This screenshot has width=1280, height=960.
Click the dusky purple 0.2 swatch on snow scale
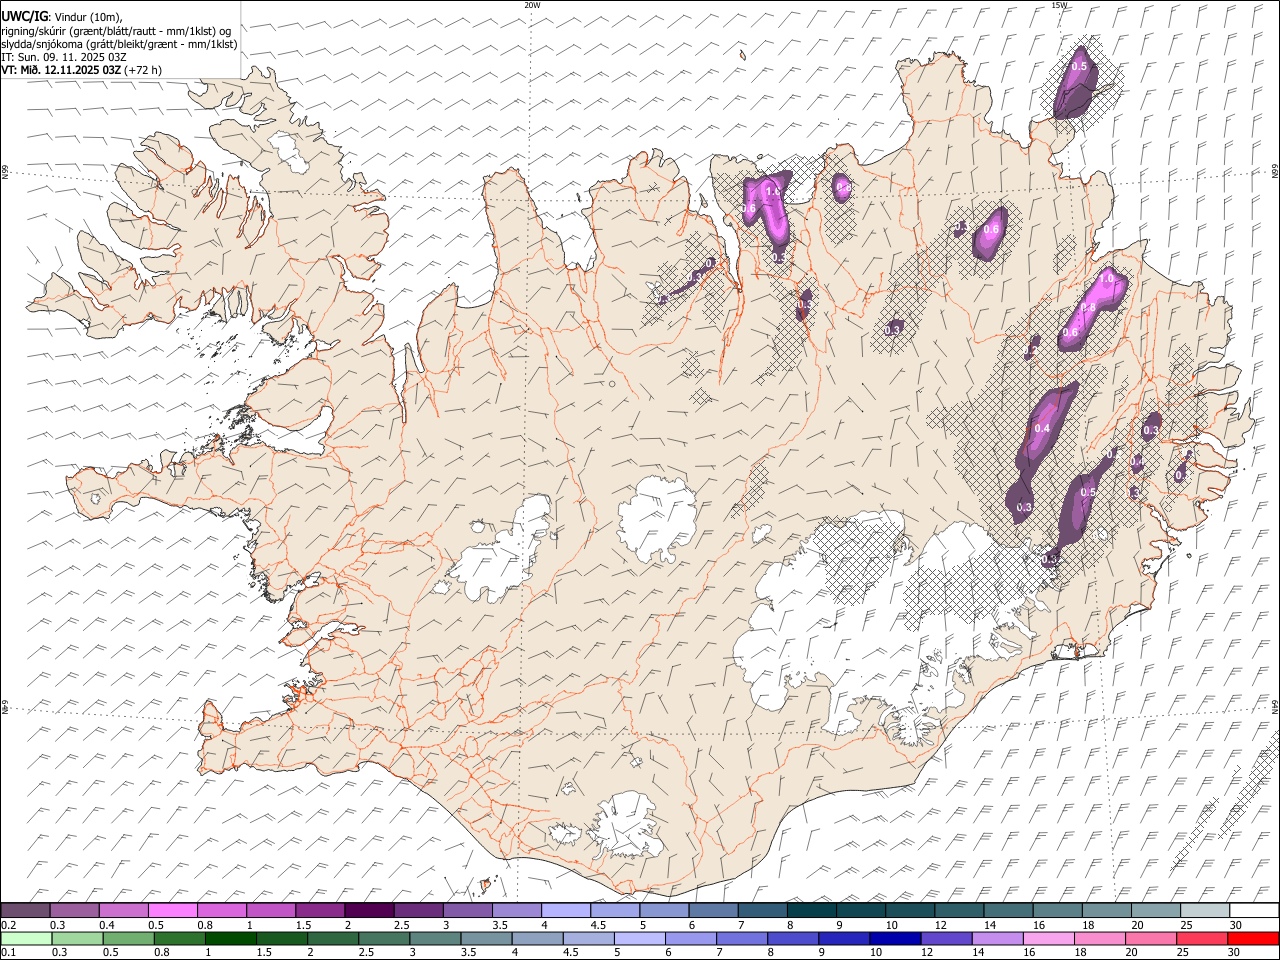[25, 911]
